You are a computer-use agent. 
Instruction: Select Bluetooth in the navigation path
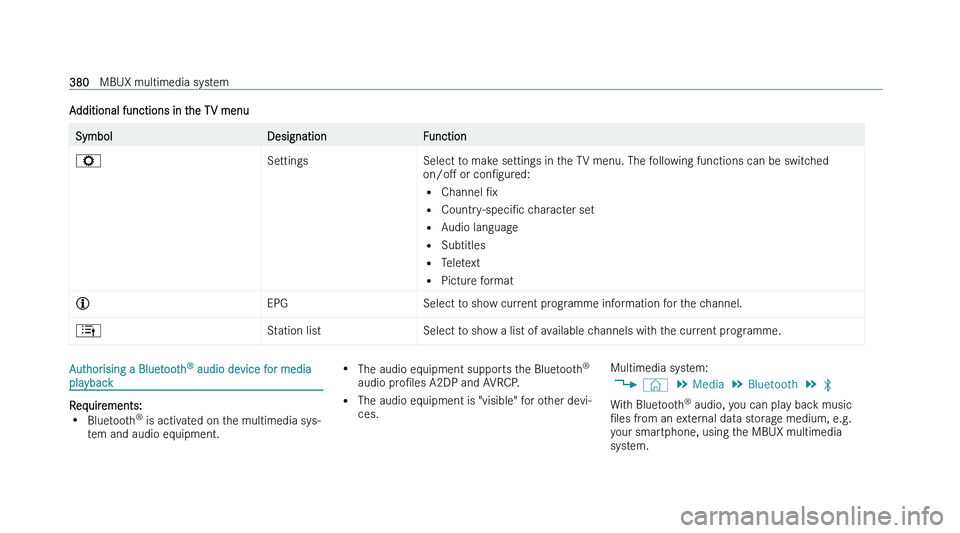773,384
